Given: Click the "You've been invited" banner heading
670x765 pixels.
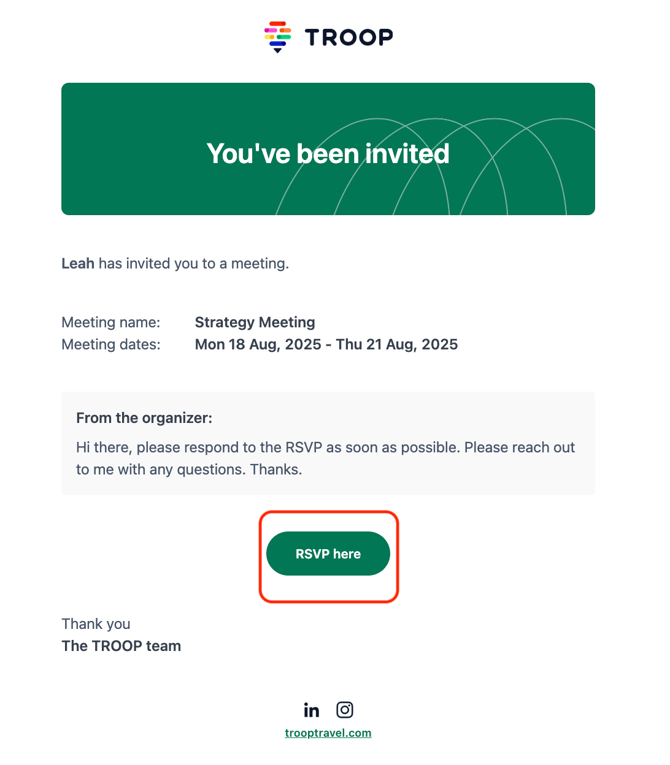Looking at the screenshot, I should click(328, 153).
